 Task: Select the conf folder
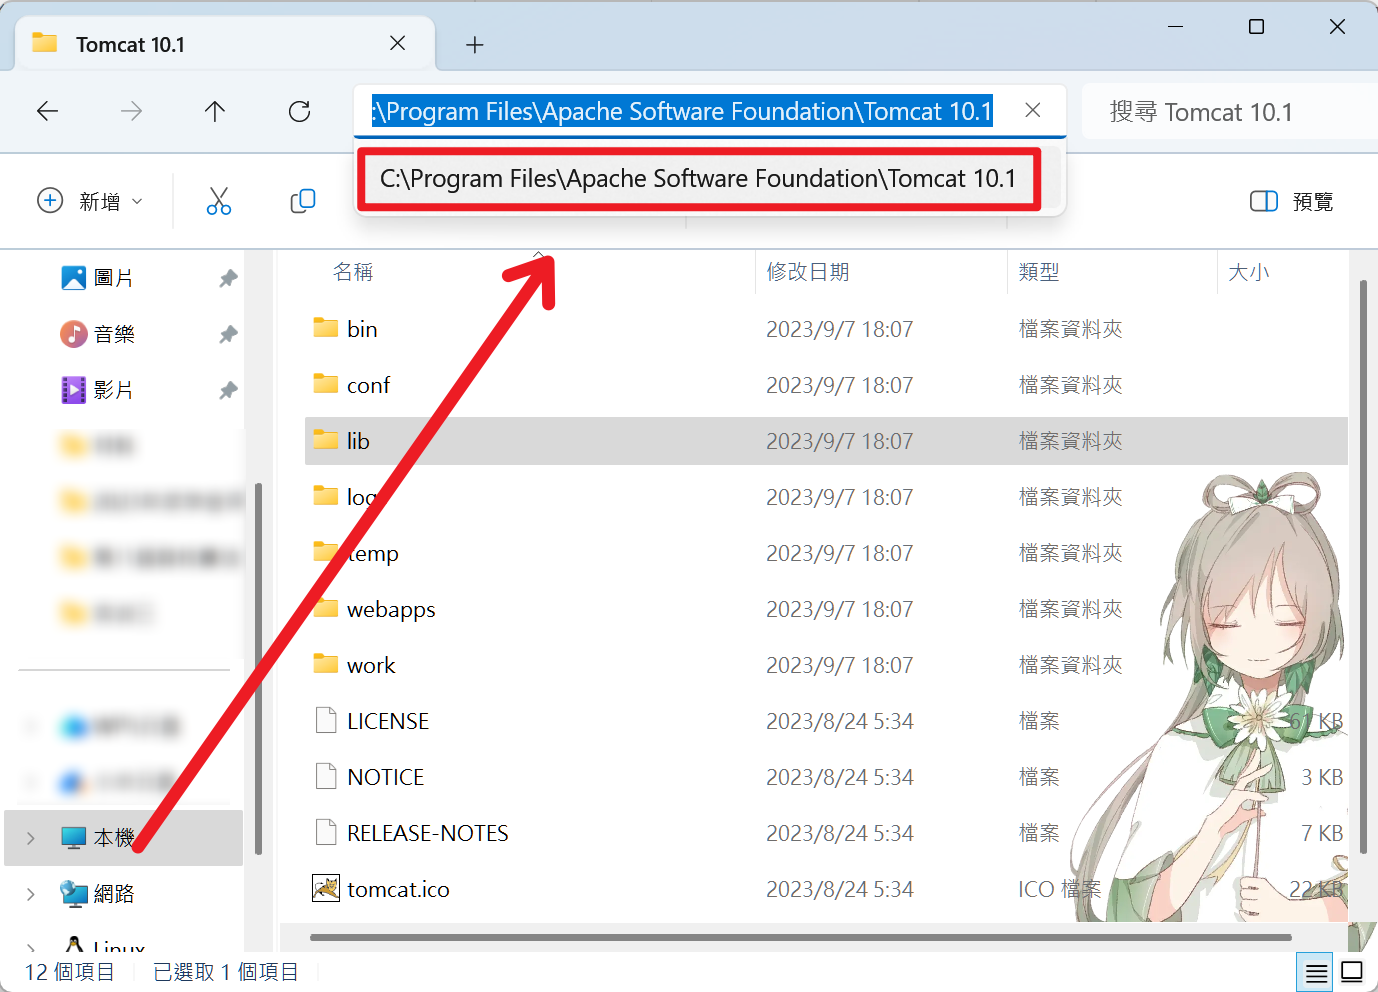(826, 385)
